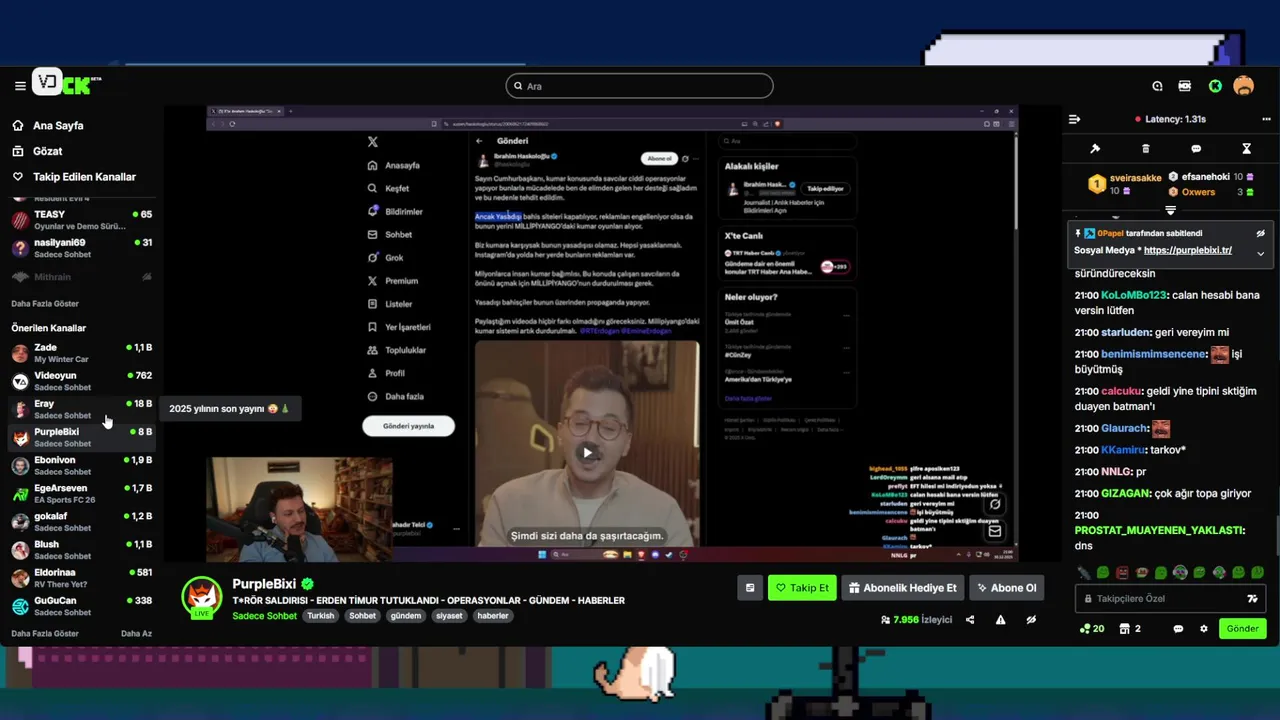
Task: Open the channel points balance showing 20
Action: (1092, 629)
